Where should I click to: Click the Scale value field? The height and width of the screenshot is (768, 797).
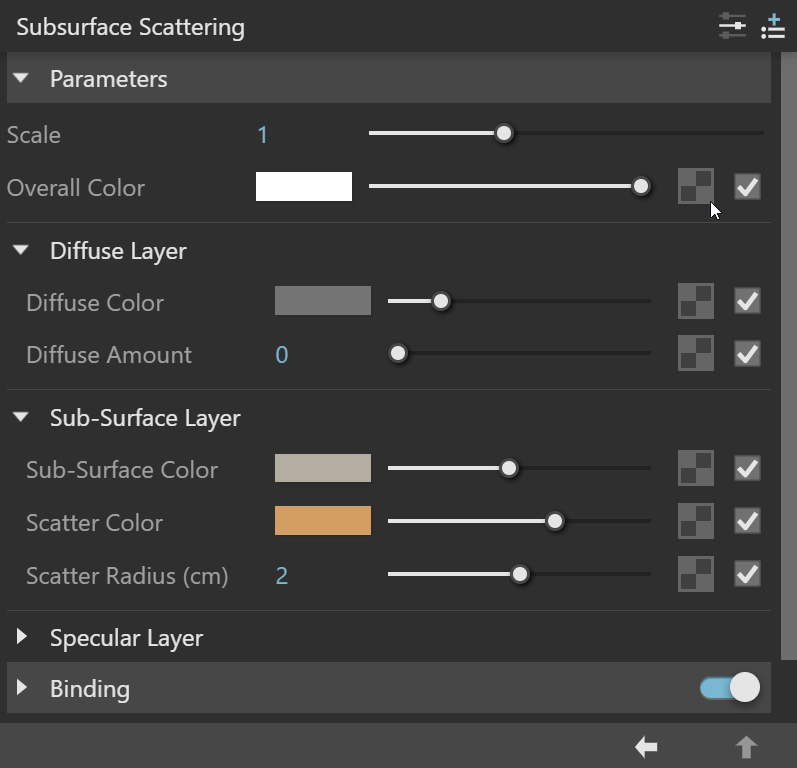click(x=262, y=135)
